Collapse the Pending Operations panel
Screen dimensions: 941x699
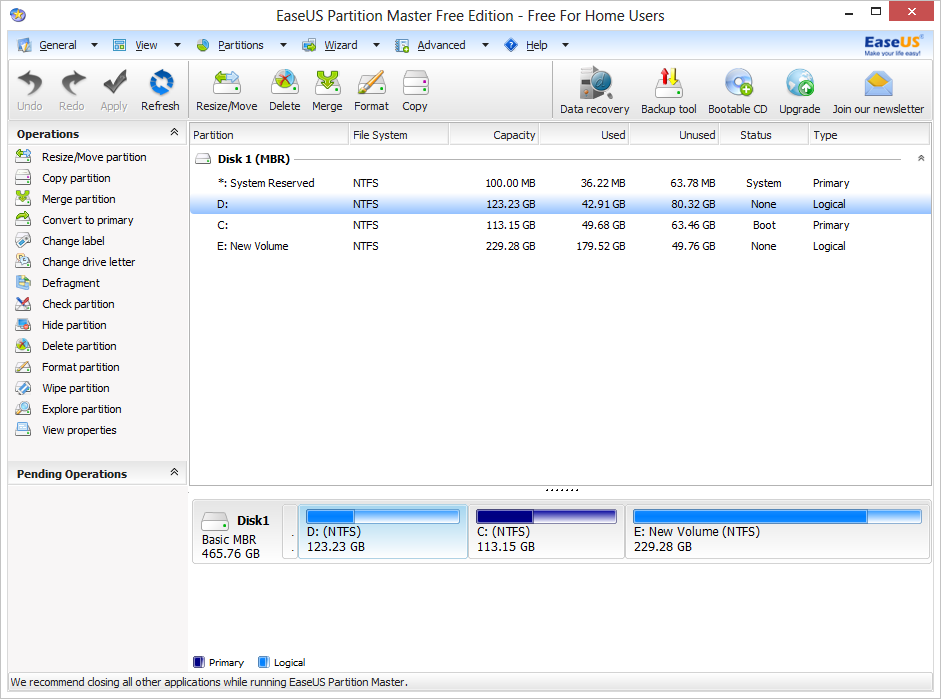174,472
